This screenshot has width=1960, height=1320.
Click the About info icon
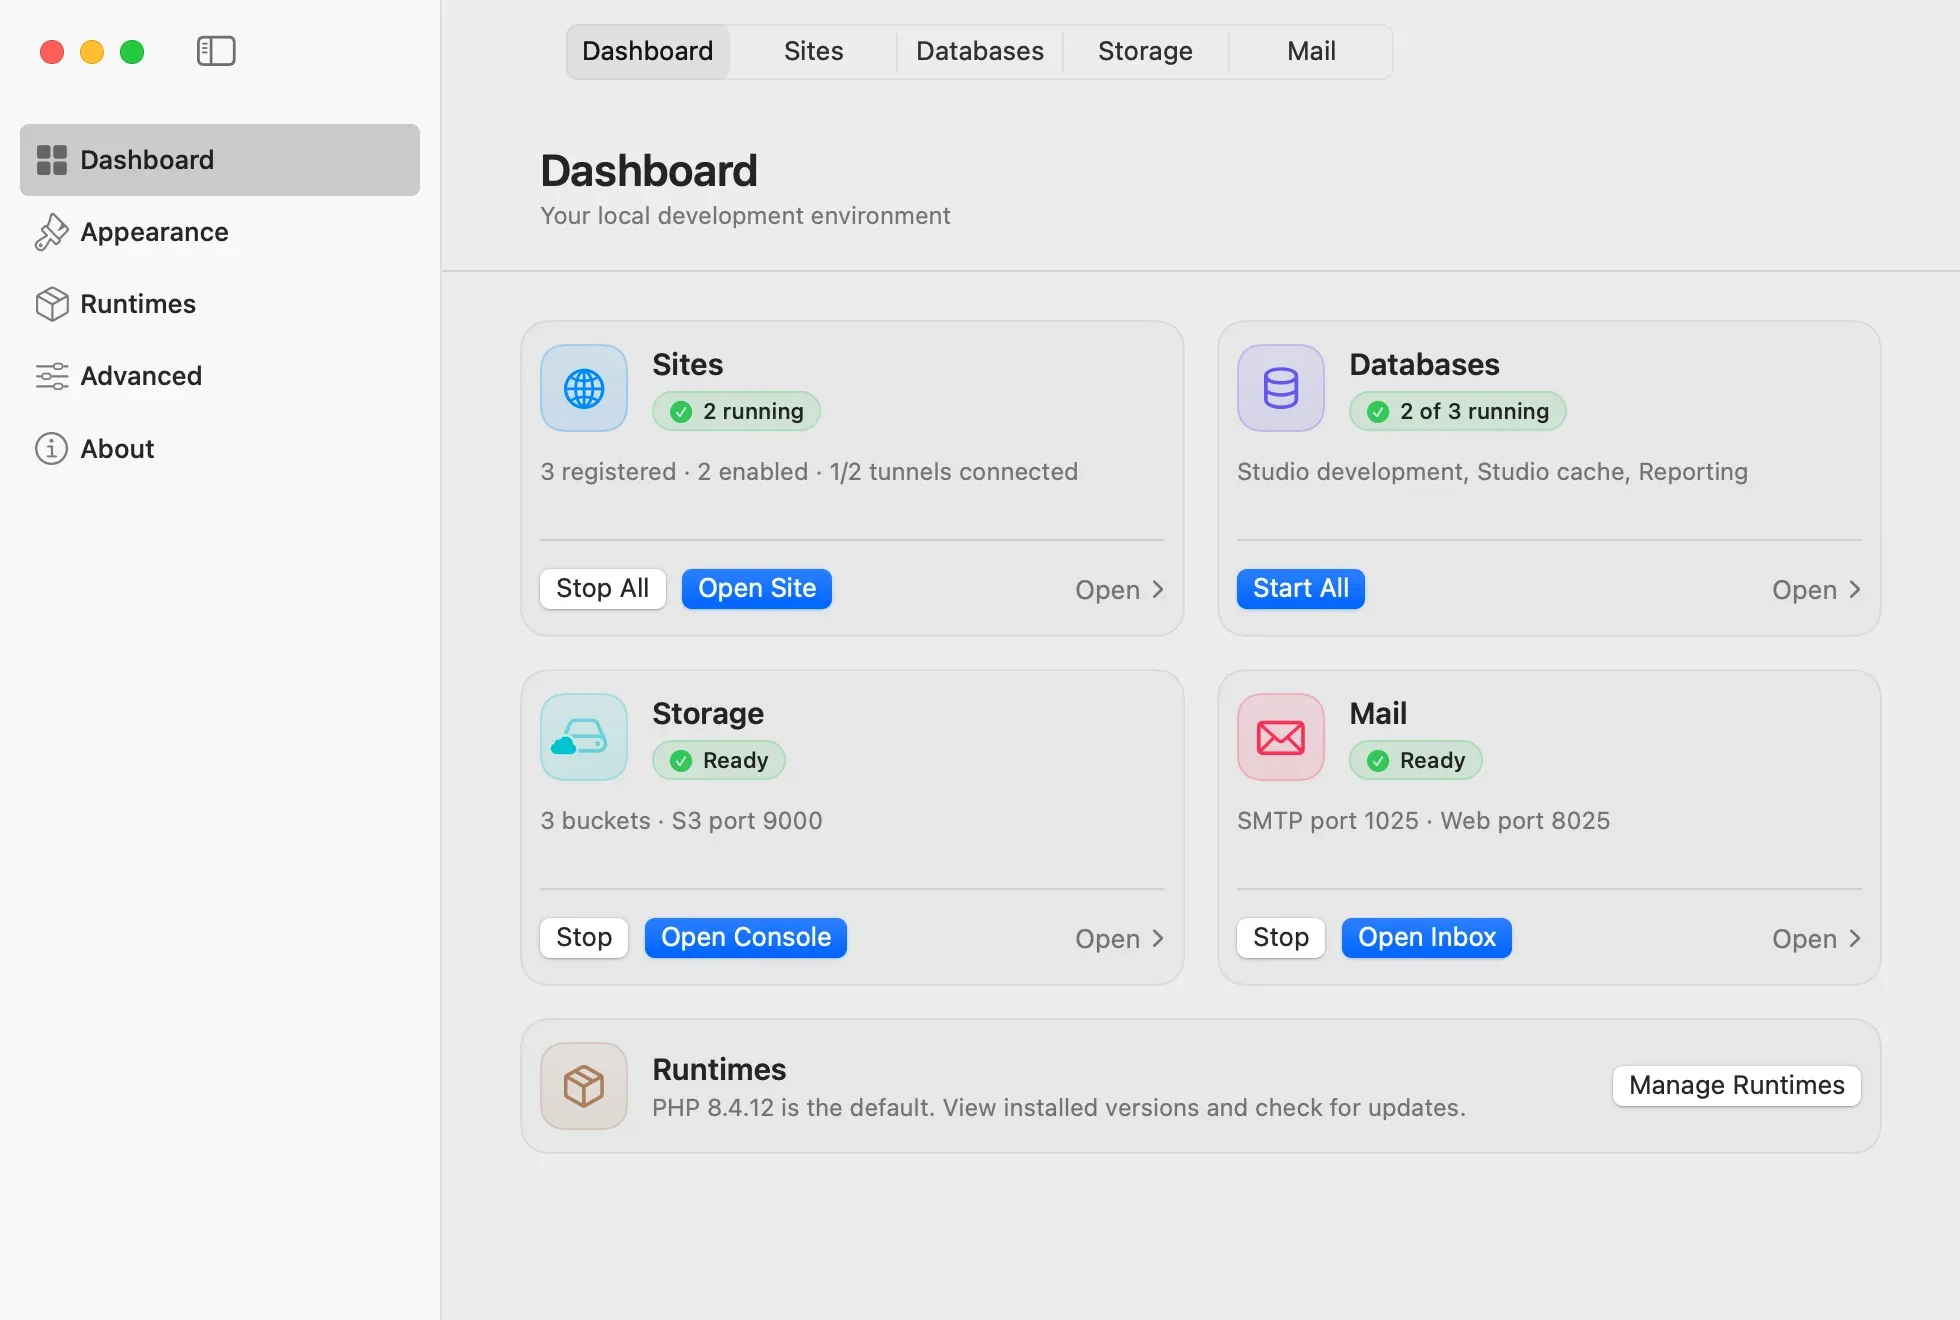click(x=52, y=449)
